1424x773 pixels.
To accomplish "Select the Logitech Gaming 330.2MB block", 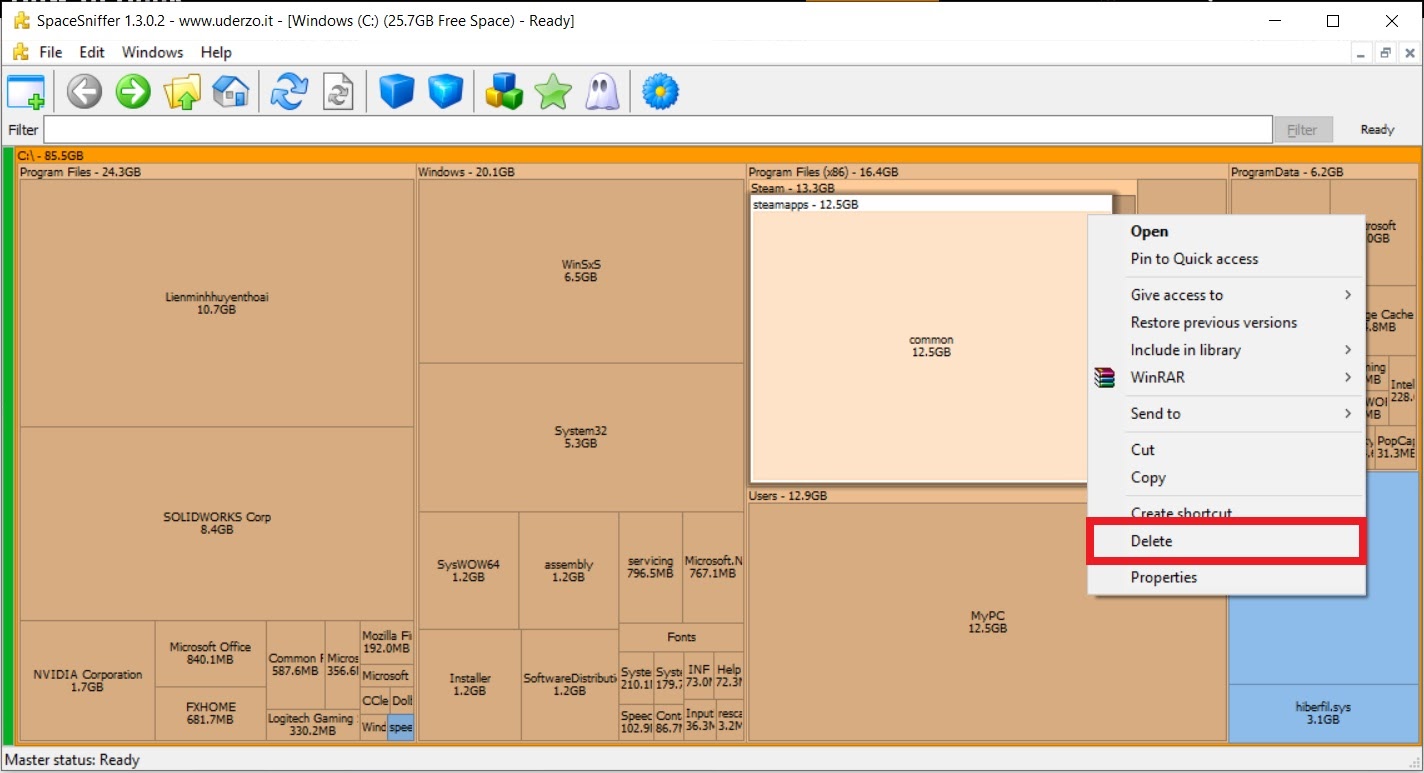I will (313, 725).
